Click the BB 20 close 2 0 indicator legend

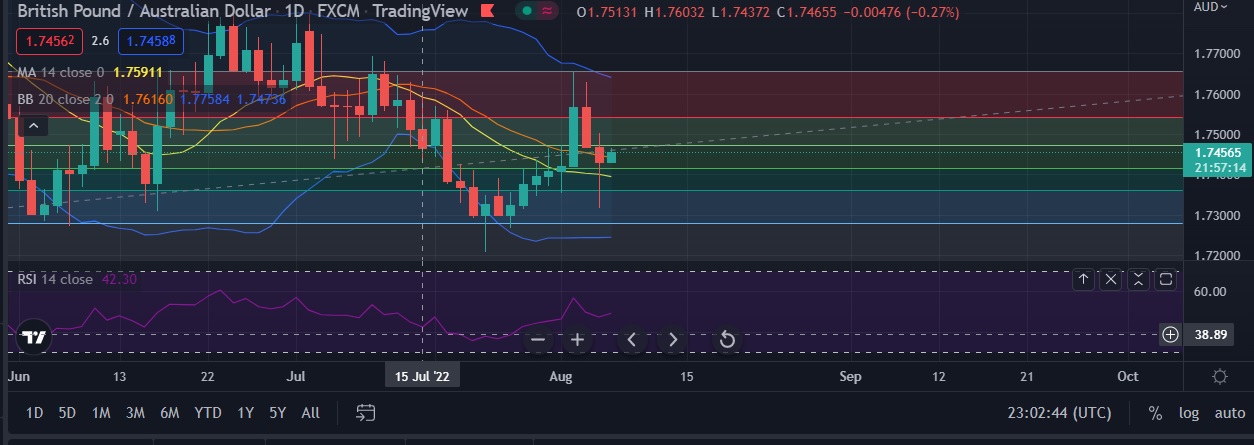coord(66,99)
